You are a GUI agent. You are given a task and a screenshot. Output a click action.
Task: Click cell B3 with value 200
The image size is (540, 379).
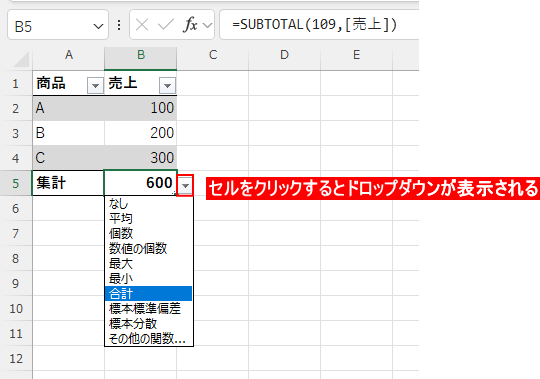(x=141, y=133)
